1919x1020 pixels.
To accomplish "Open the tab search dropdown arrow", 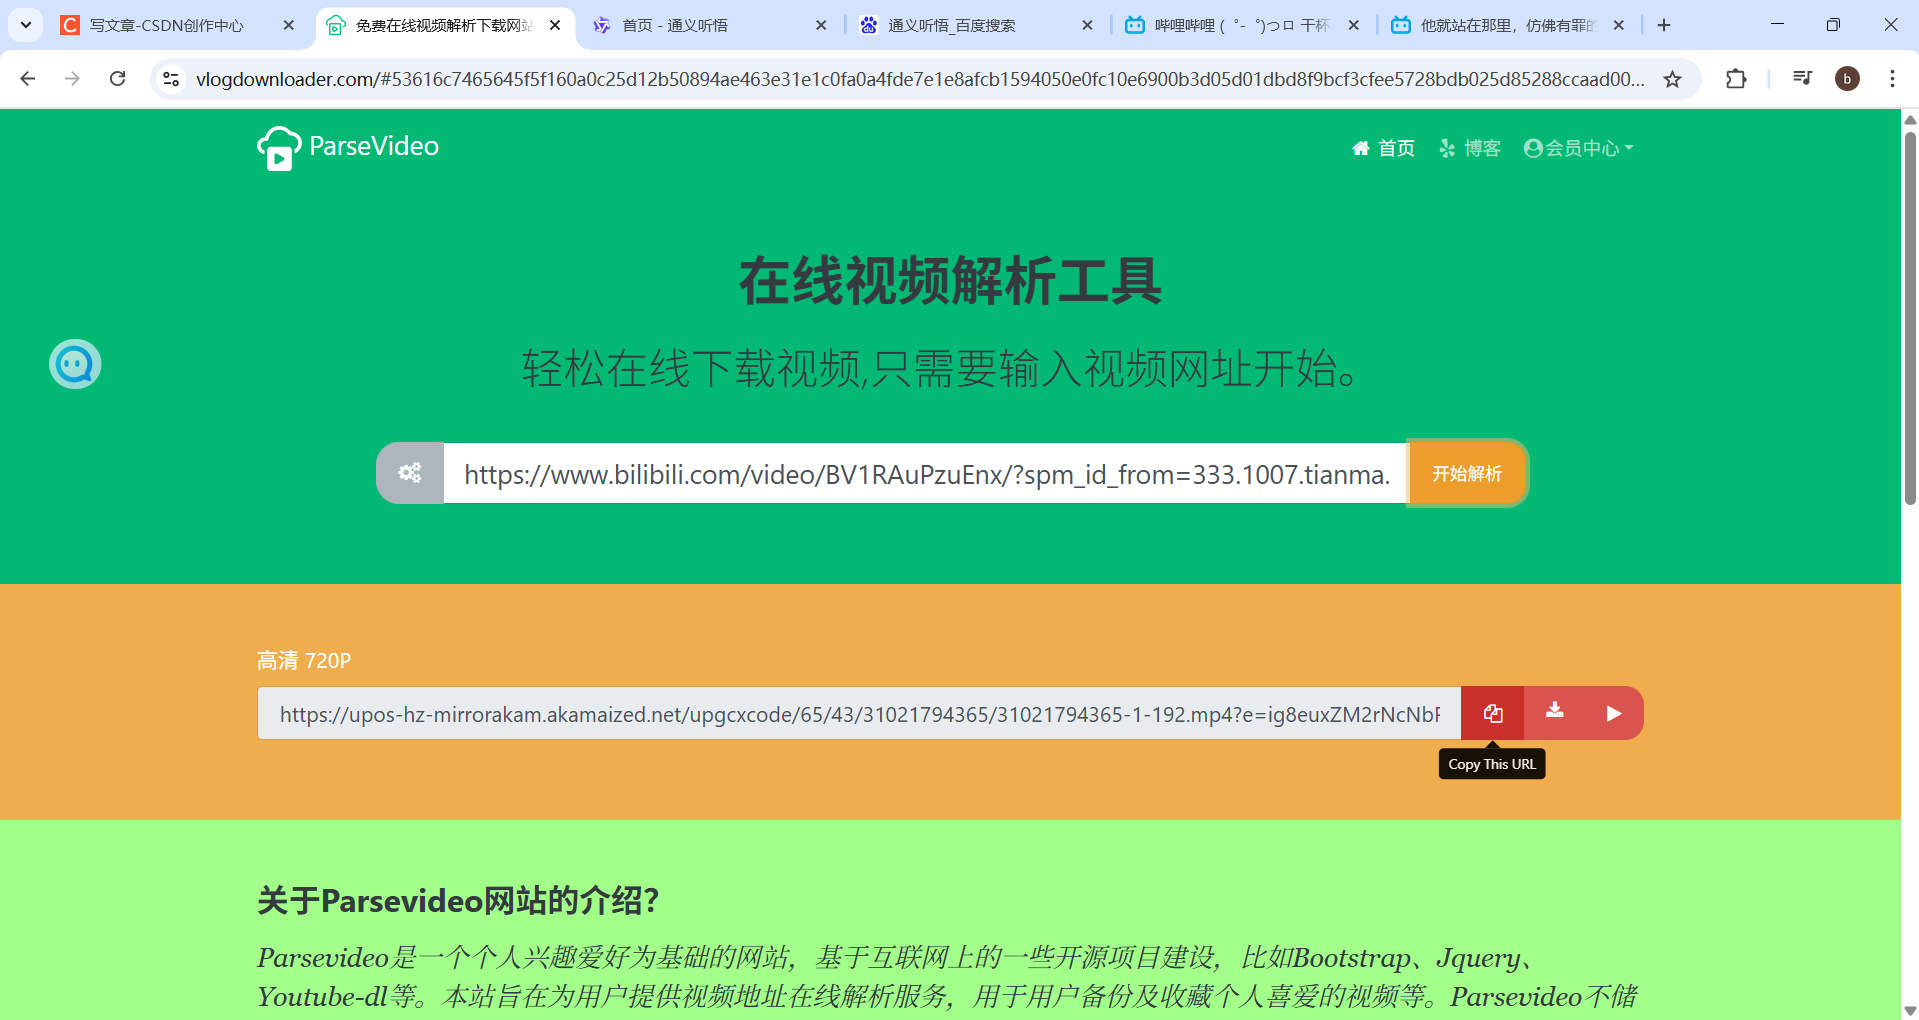I will click(x=26, y=25).
